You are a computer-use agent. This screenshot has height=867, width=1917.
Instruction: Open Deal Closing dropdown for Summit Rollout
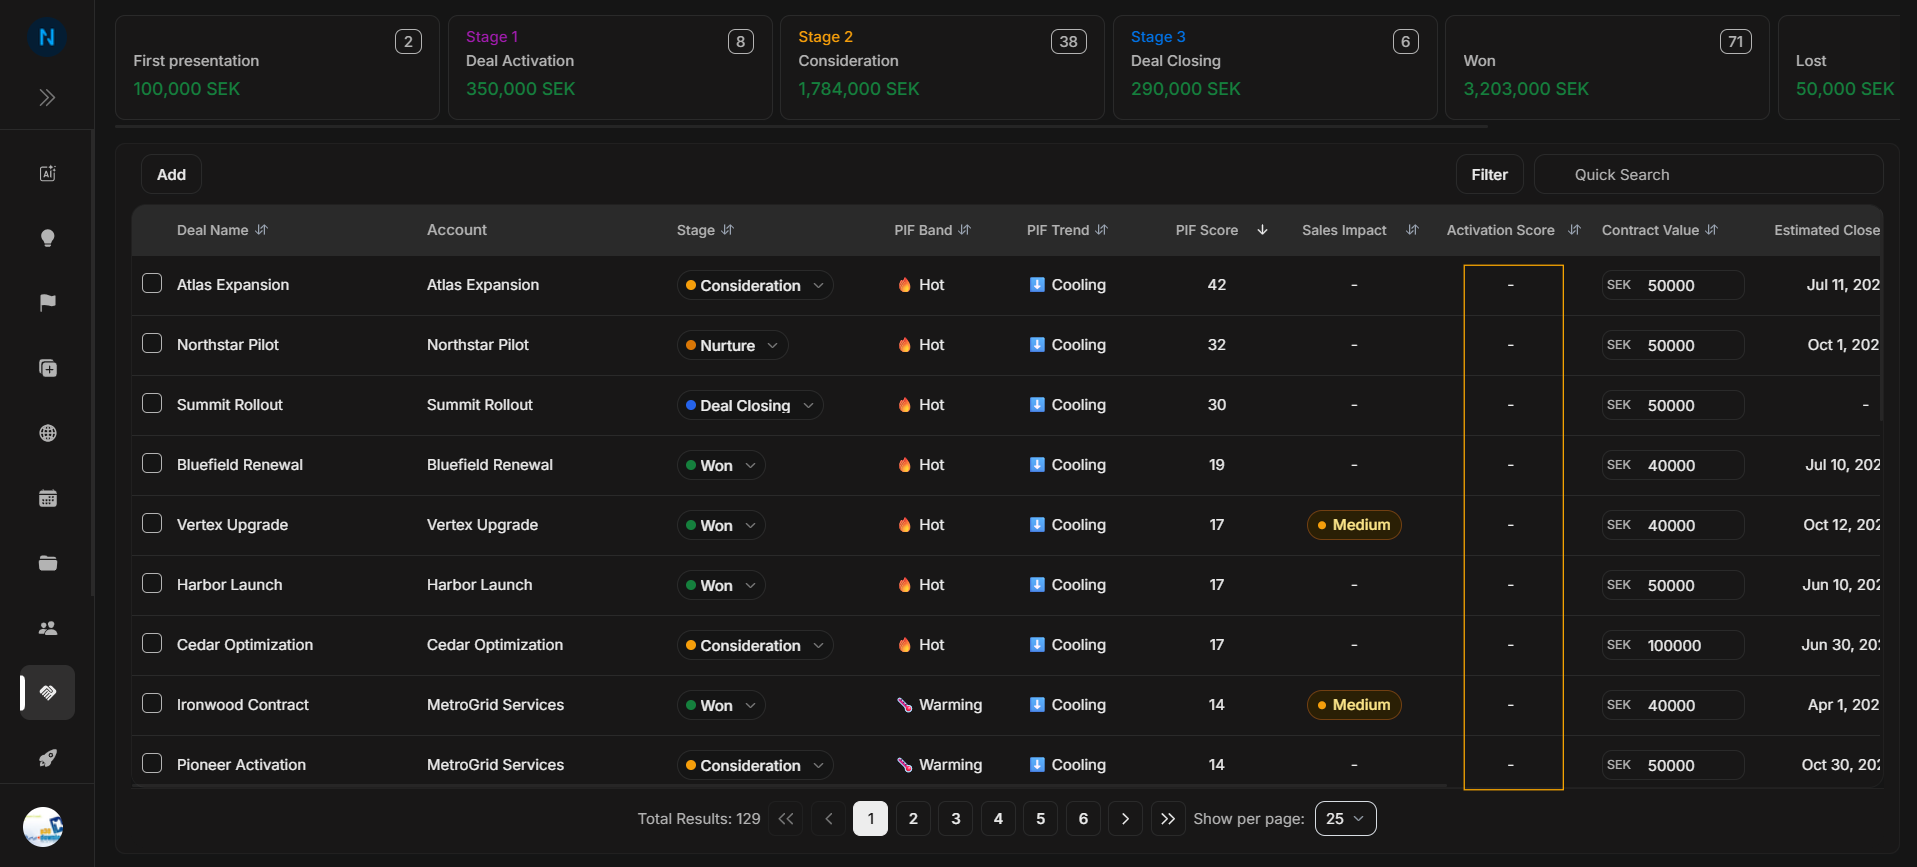(750, 405)
